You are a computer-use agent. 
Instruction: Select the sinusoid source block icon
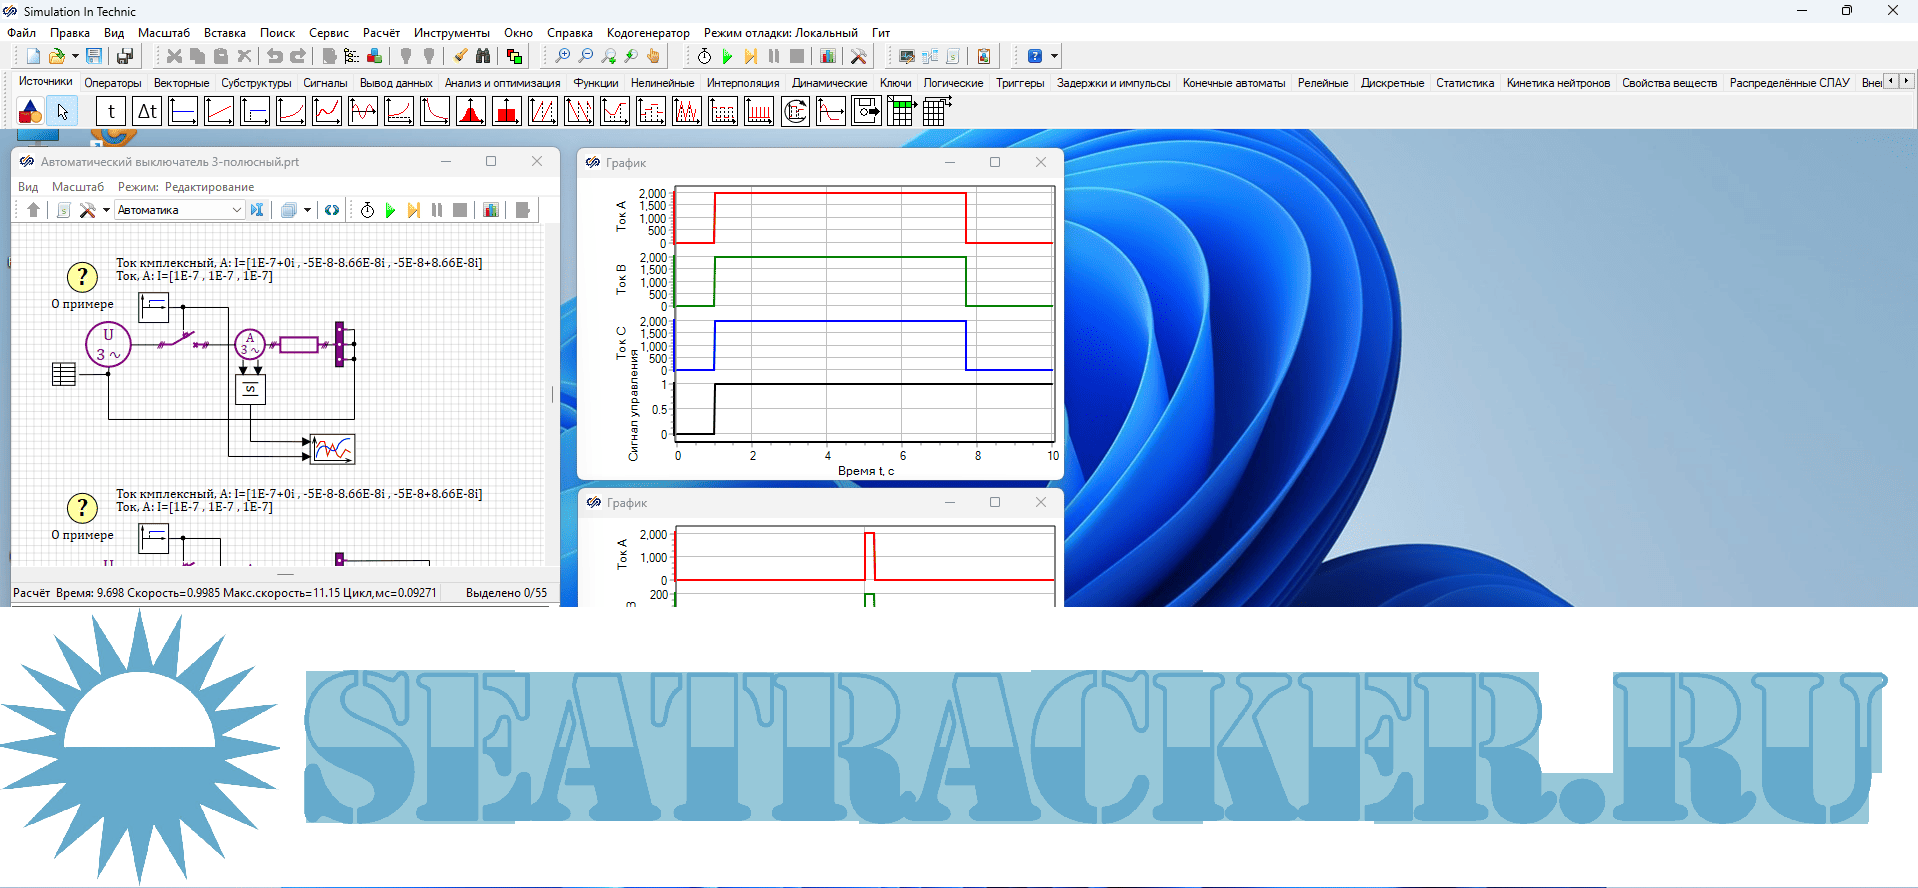click(363, 112)
